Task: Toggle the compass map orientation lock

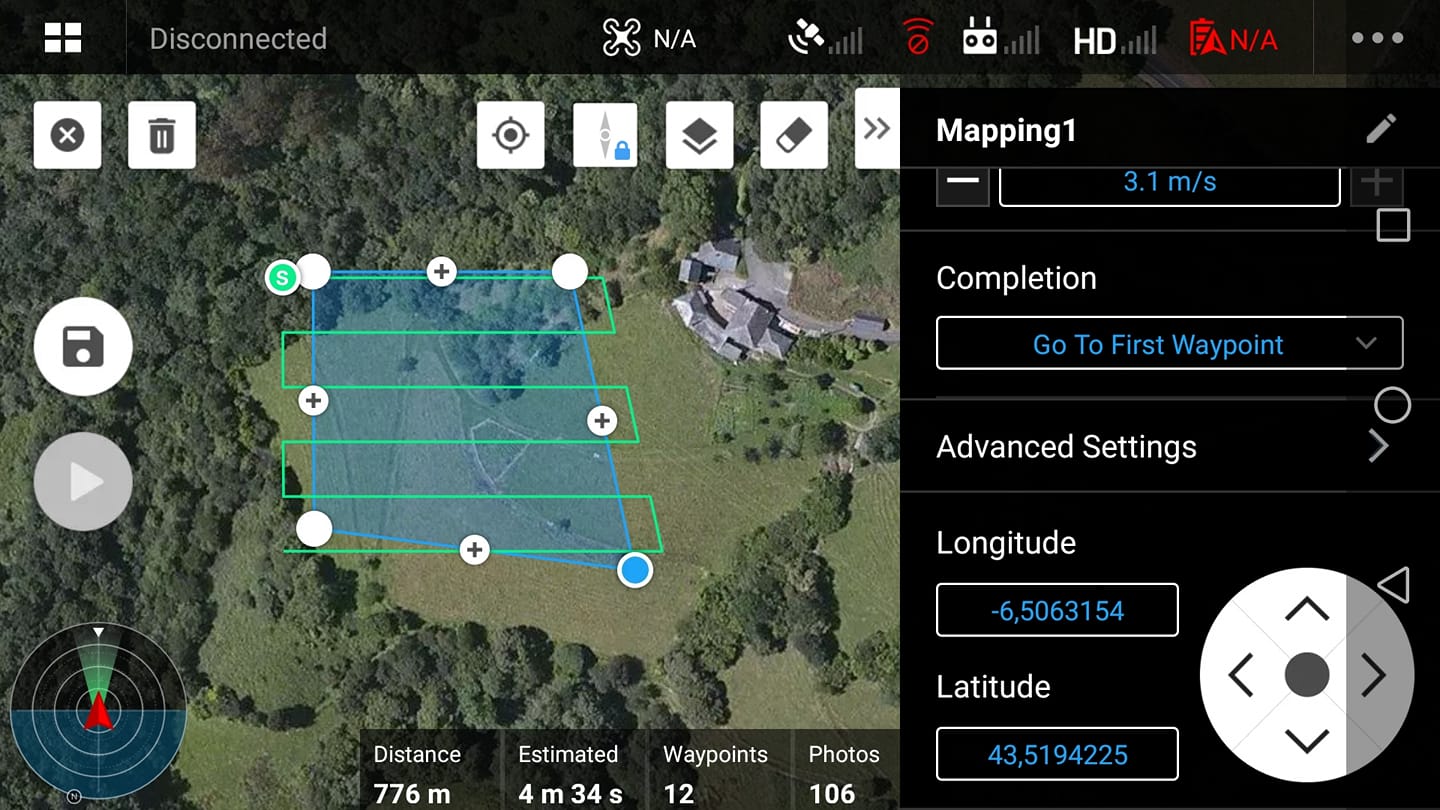Action: [x=605, y=135]
